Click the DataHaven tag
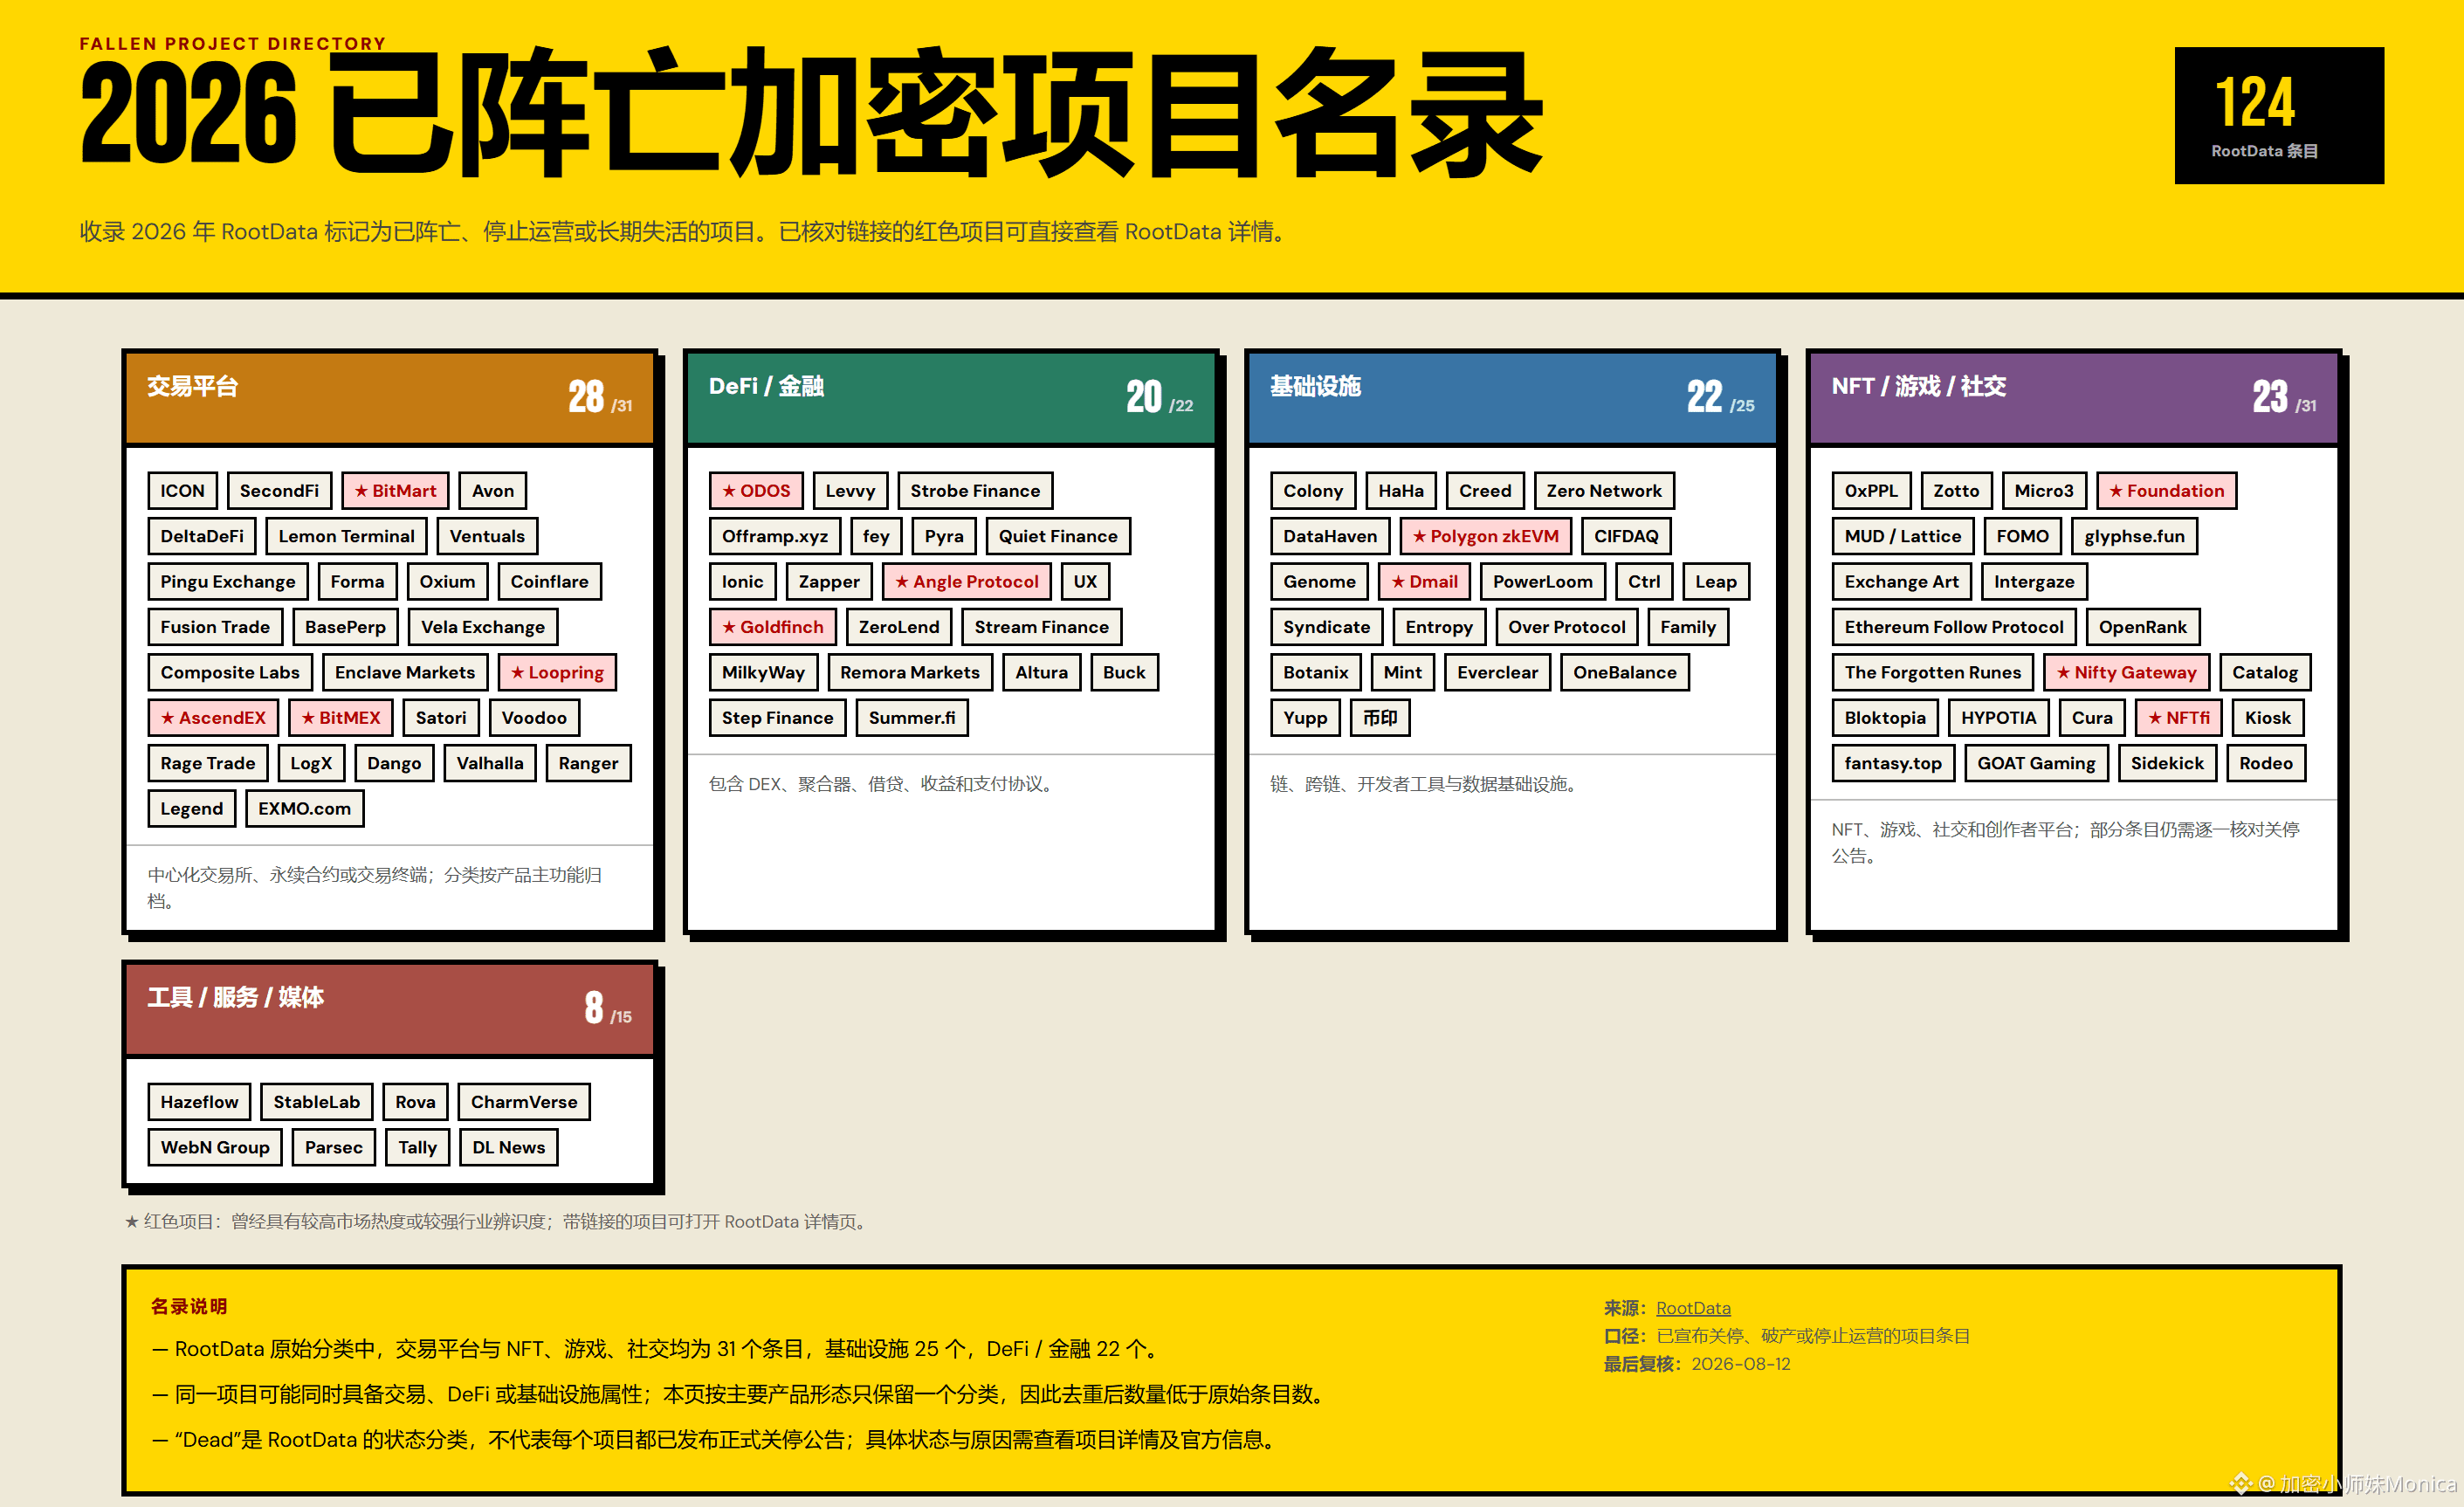The width and height of the screenshot is (2464, 1507). (x=1330, y=536)
